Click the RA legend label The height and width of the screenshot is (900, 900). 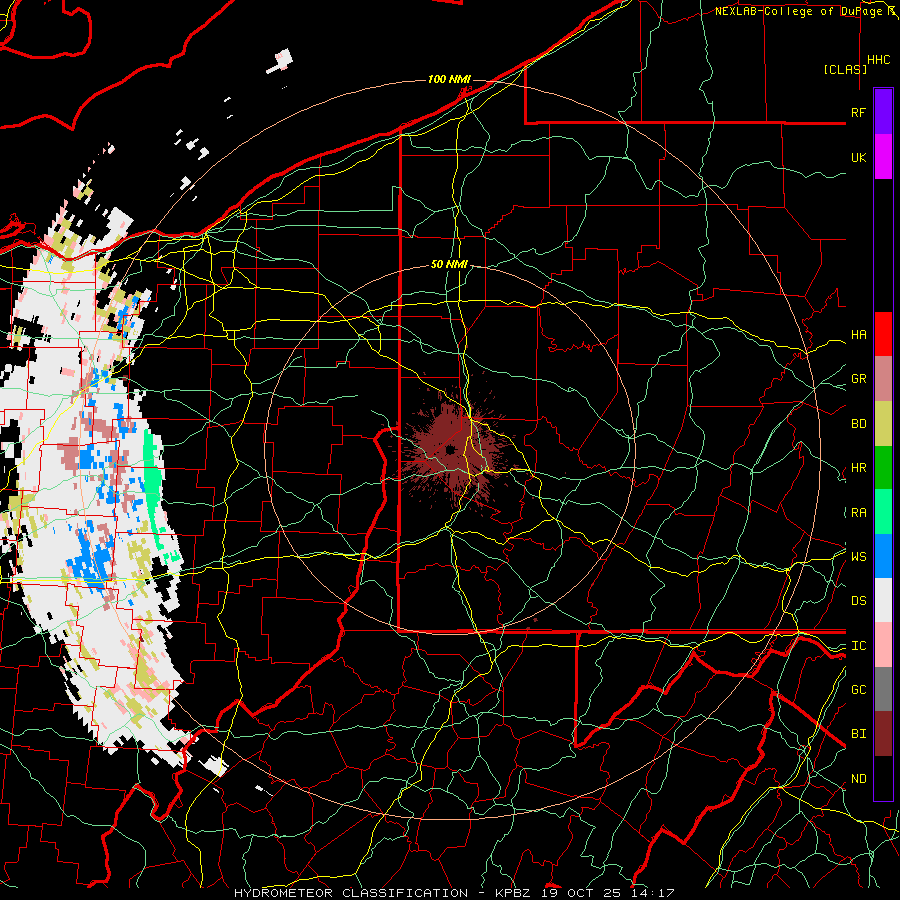click(858, 513)
